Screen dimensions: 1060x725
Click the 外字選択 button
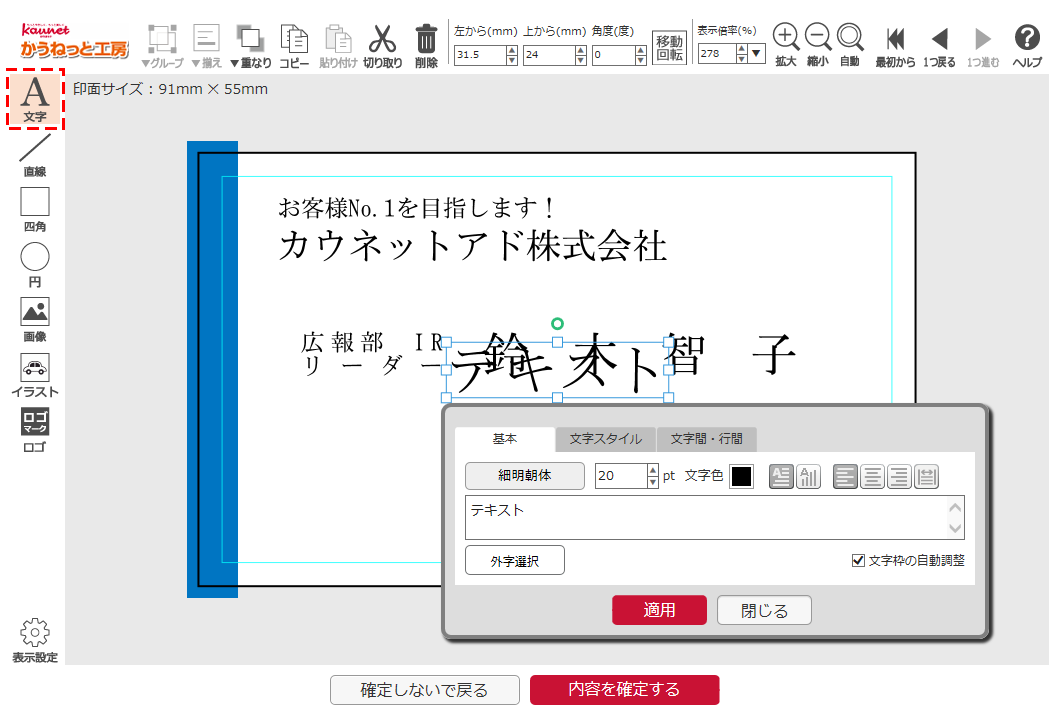[514, 561]
